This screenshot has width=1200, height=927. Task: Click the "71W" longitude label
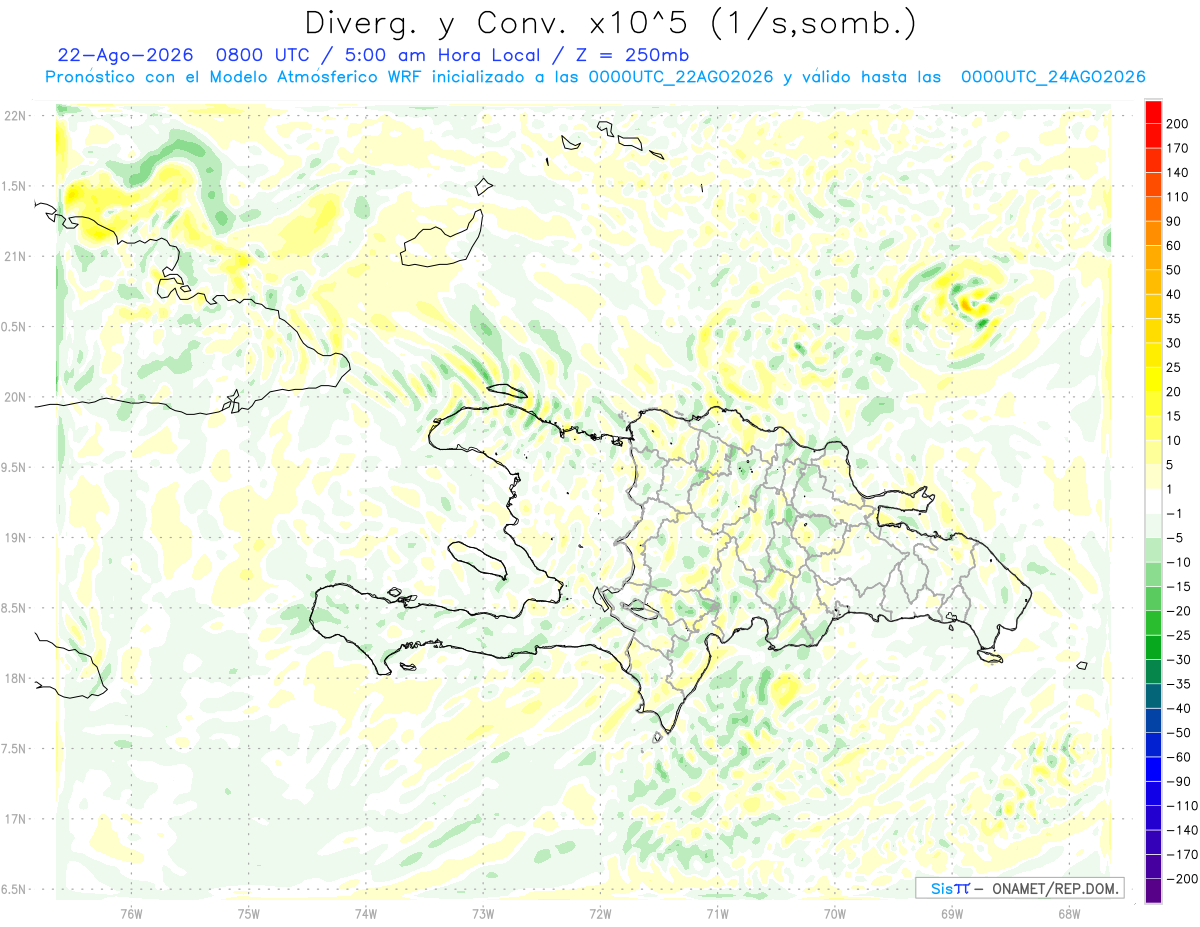point(717,913)
